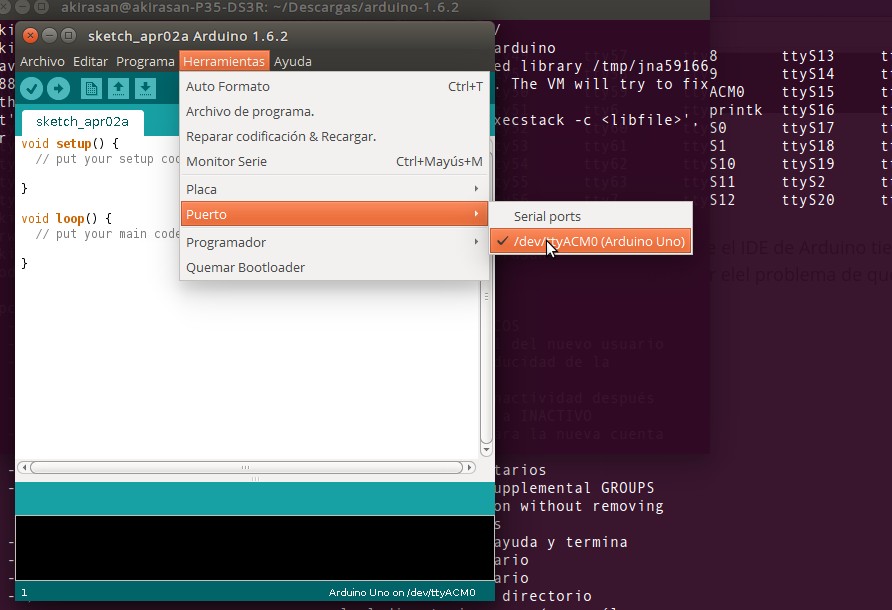892x610 pixels.
Task: Click the void setup() line in editor
Action: point(70,143)
